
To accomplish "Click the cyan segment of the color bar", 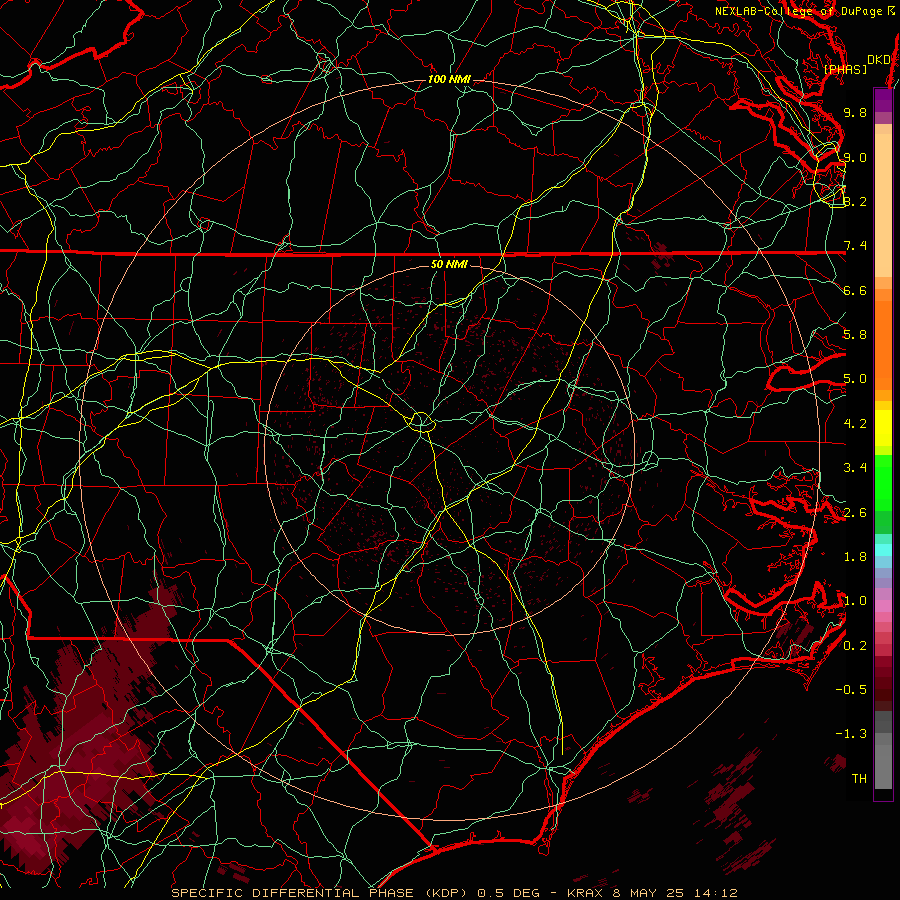I will [883, 549].
